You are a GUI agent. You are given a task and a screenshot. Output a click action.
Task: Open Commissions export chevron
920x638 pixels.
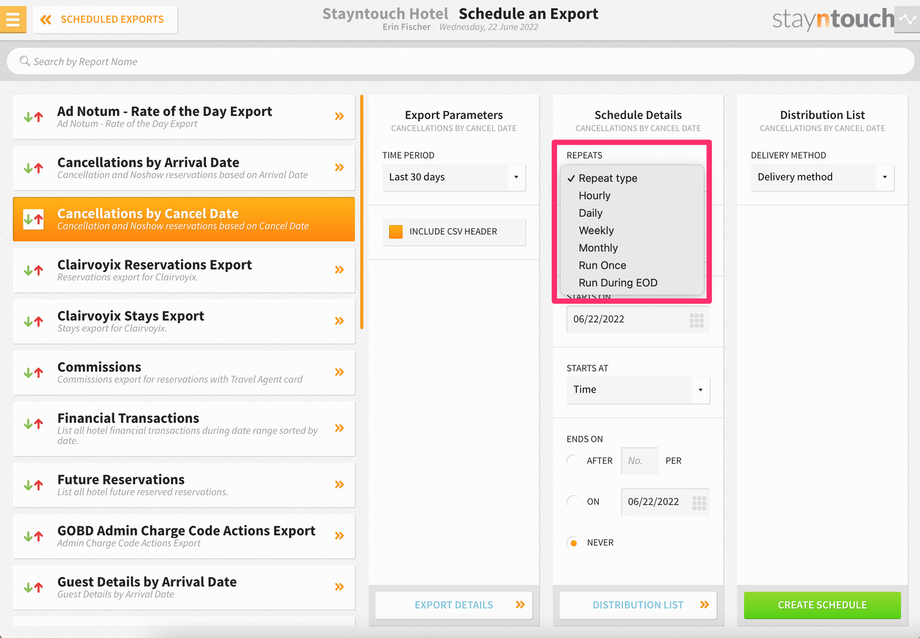pos(339,372)
